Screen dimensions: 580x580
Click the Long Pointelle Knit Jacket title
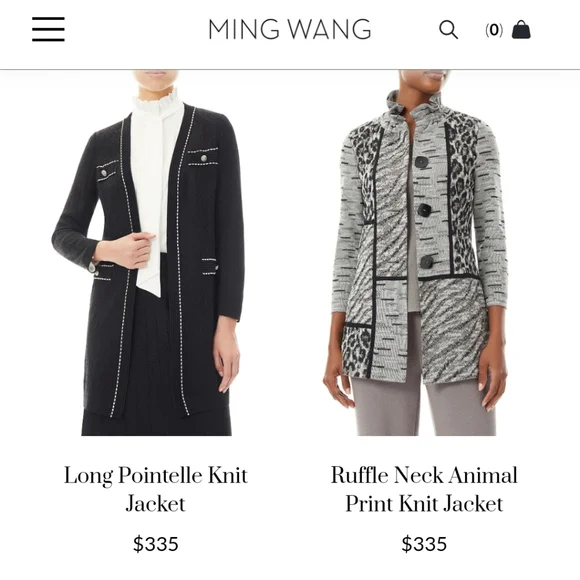coord(155,489)
